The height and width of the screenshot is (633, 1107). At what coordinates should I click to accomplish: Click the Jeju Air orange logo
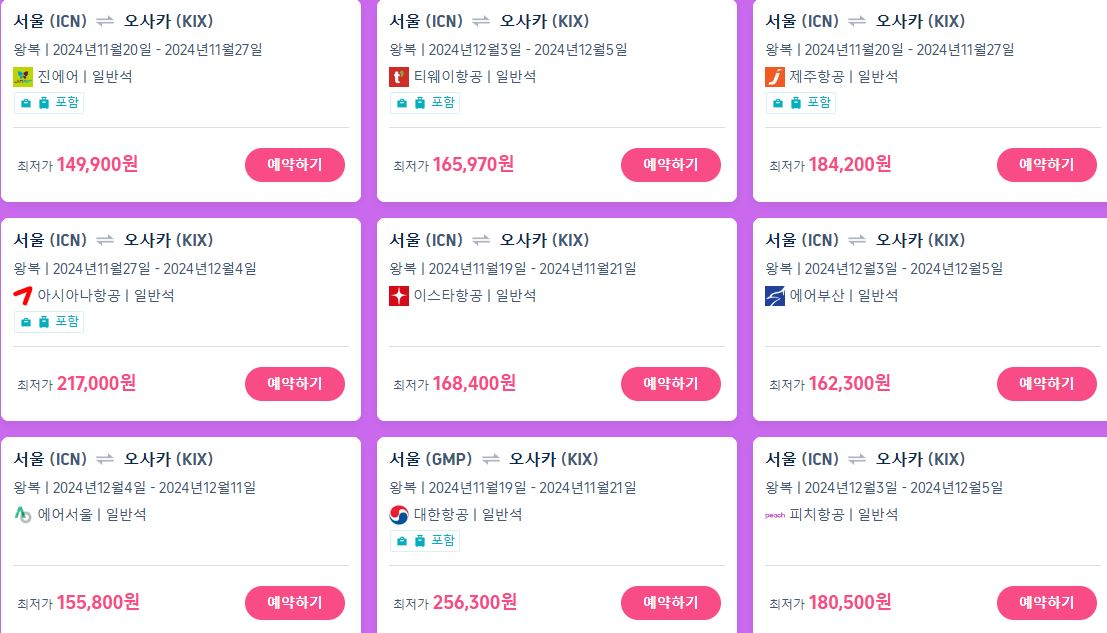(x=774, y=76)
